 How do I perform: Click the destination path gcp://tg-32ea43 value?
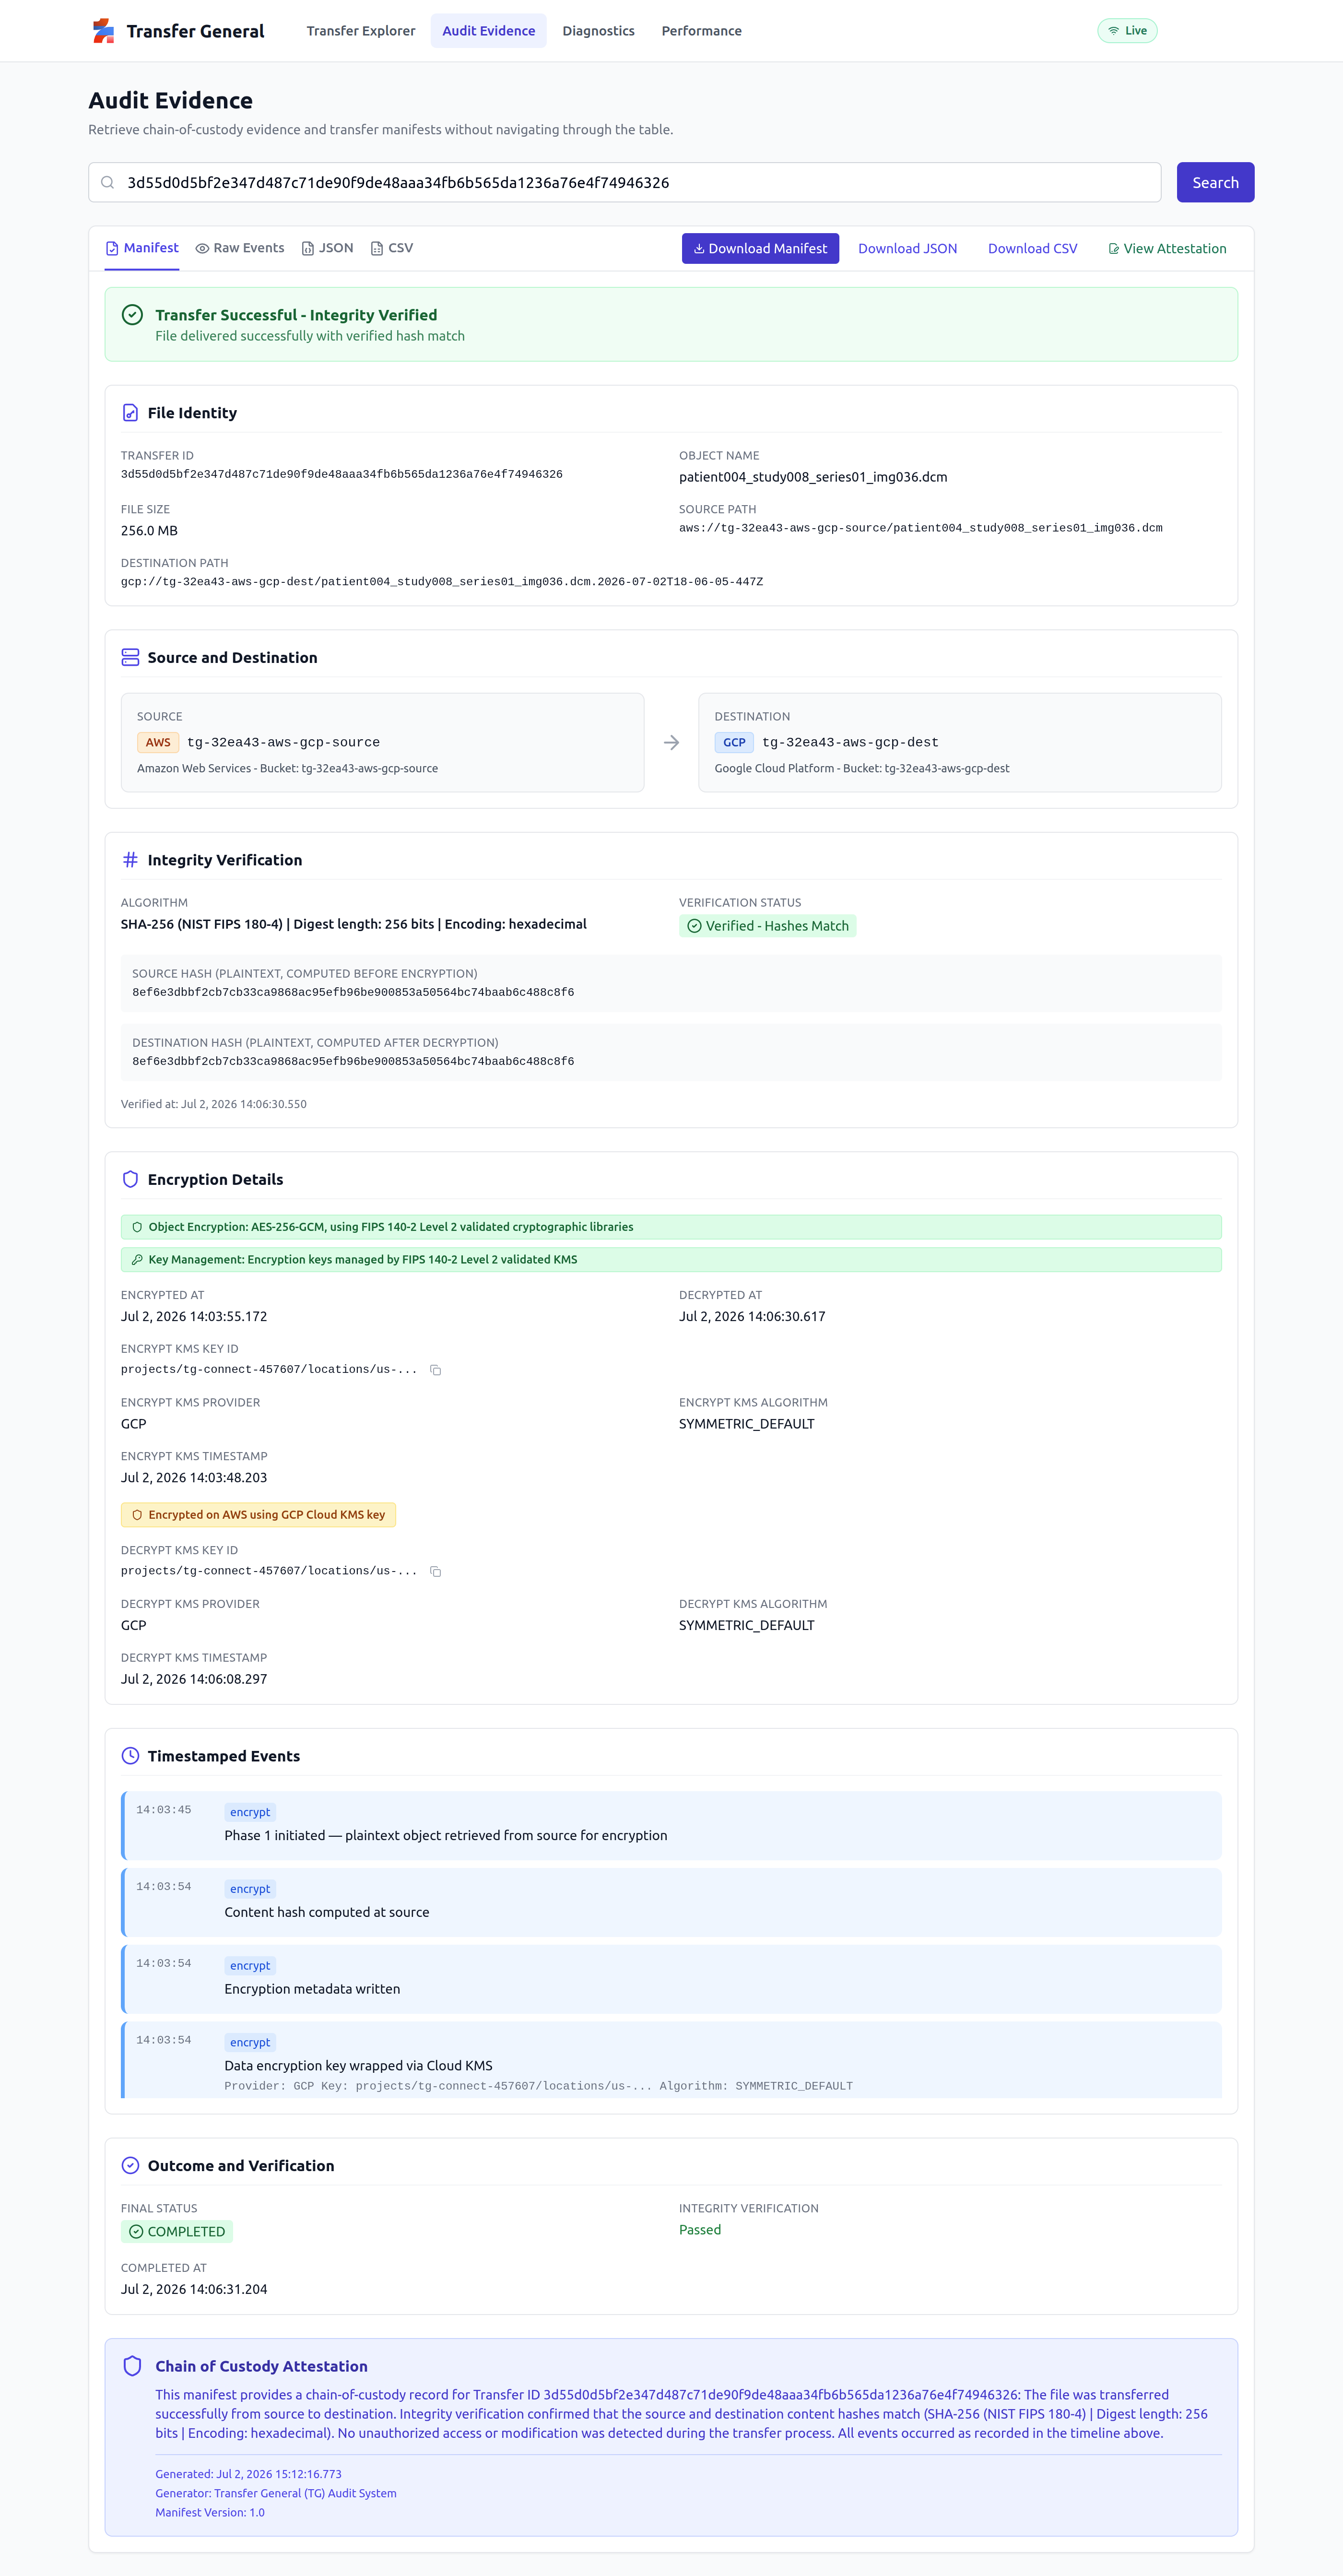coord(442,582)
